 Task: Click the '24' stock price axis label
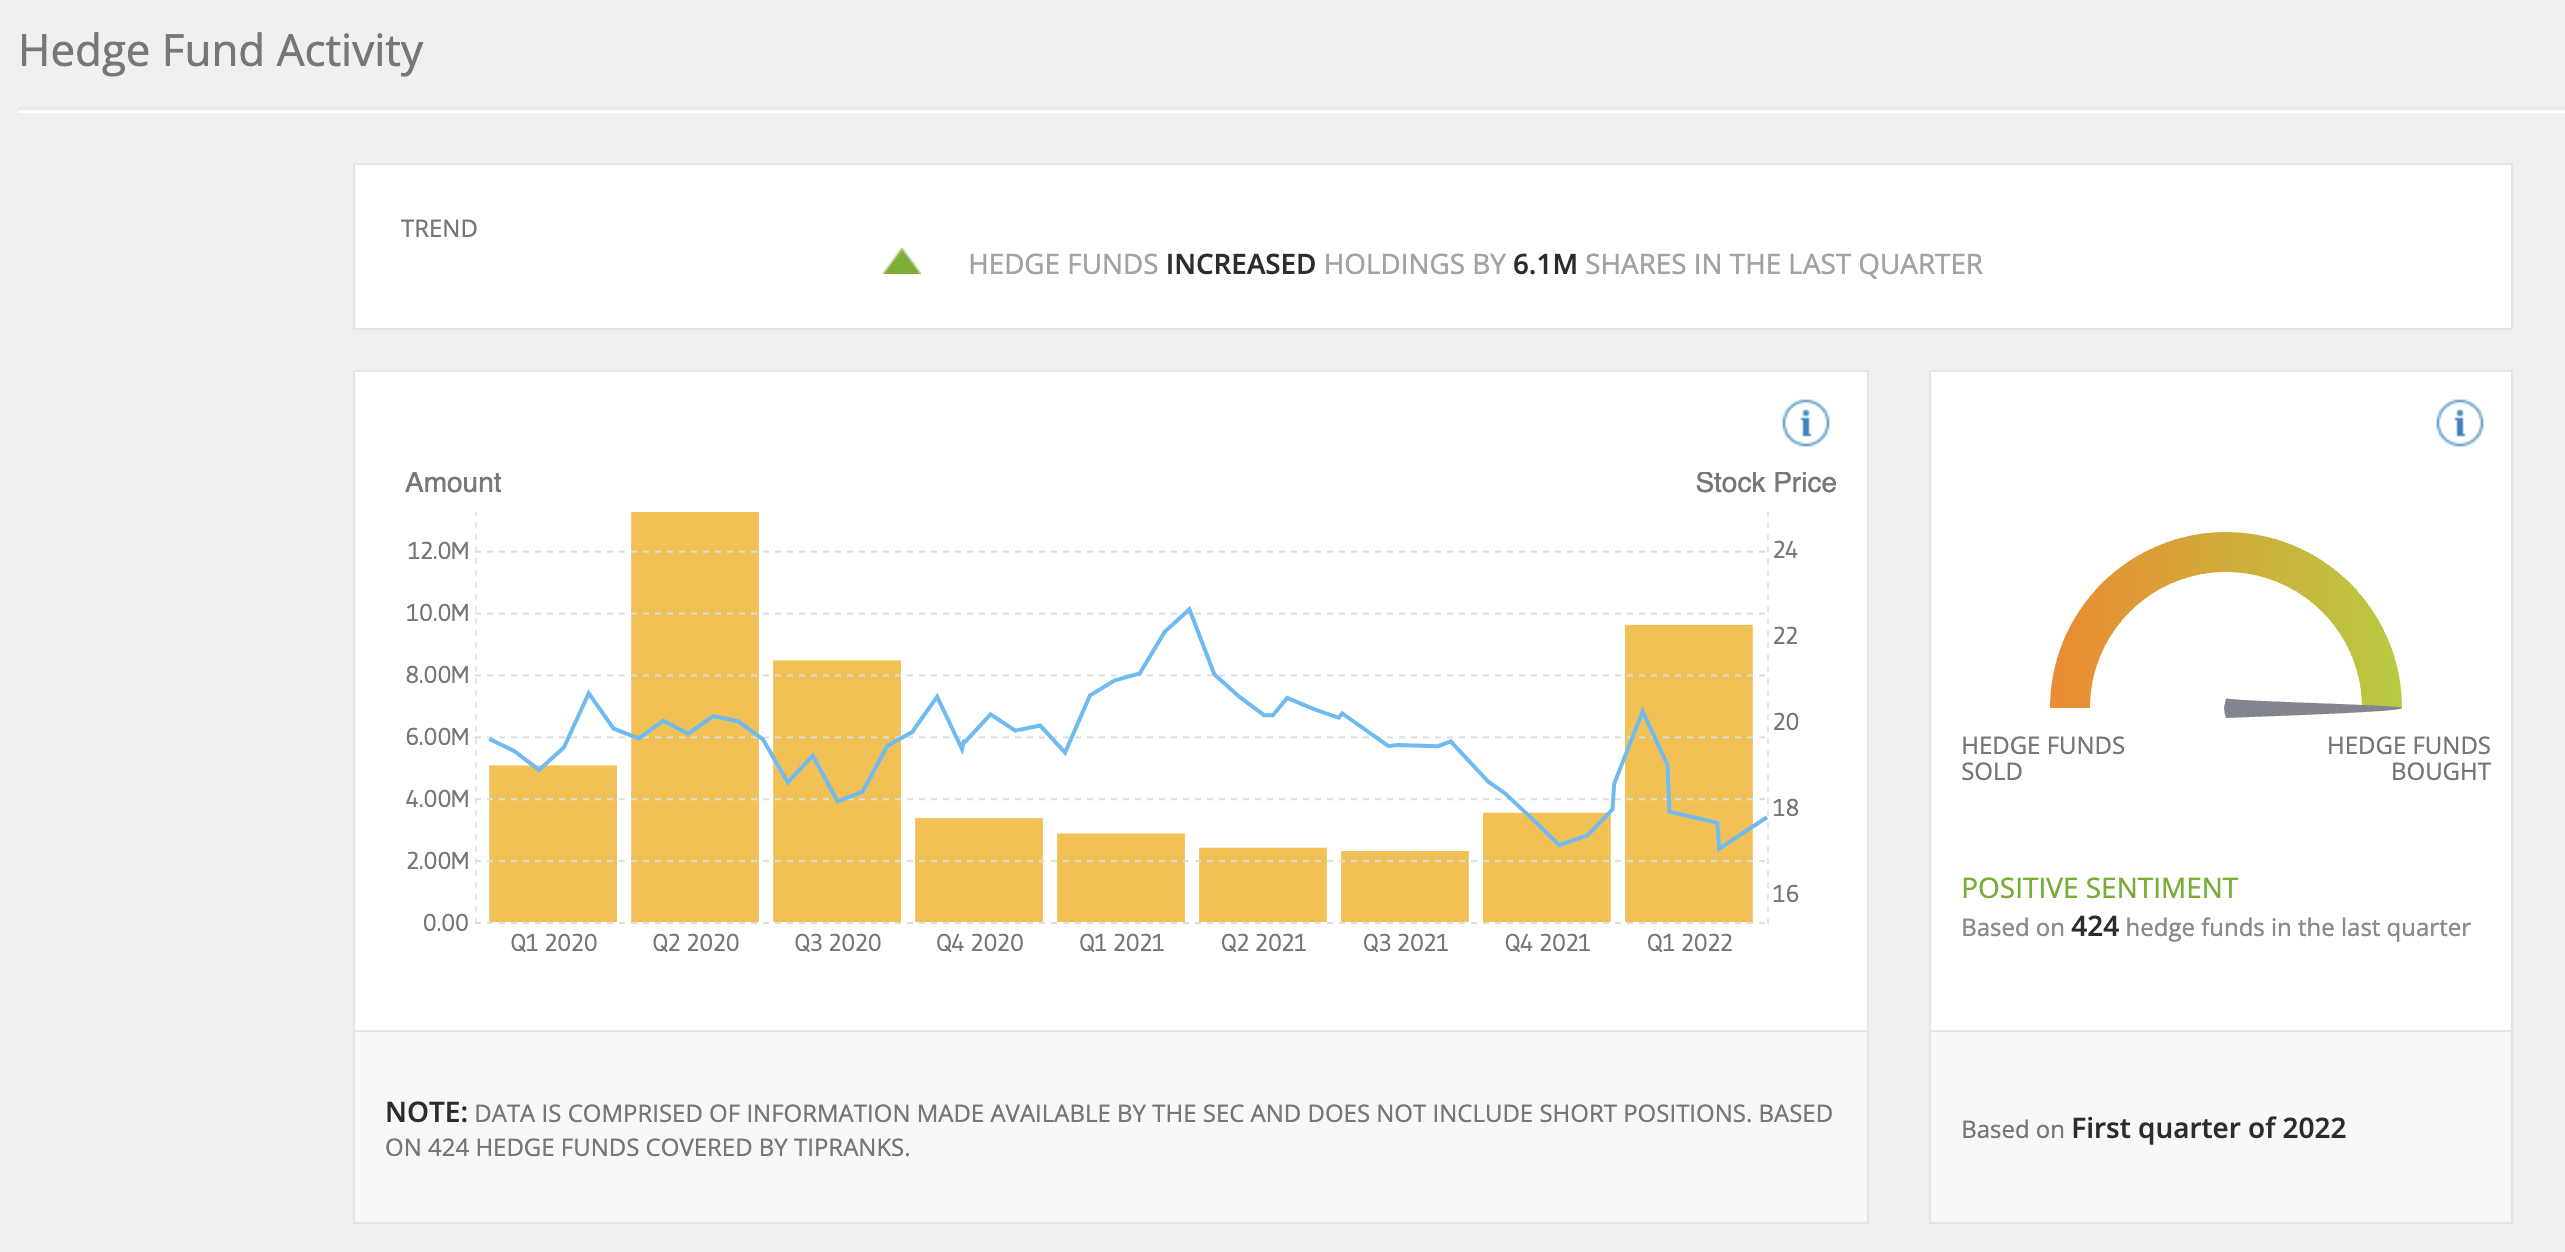[x=1785, y=550]
